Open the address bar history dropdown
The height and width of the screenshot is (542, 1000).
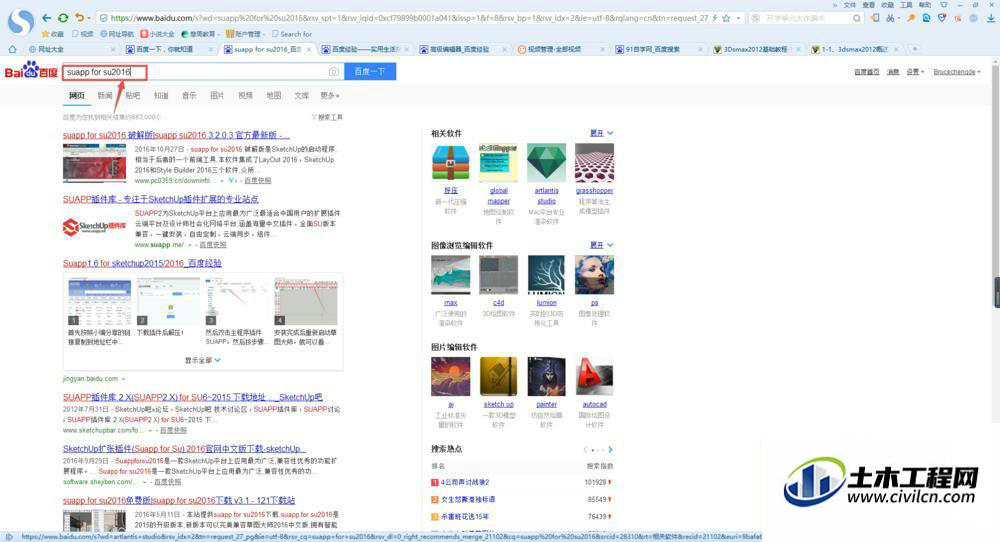click(x=738, y=18)
